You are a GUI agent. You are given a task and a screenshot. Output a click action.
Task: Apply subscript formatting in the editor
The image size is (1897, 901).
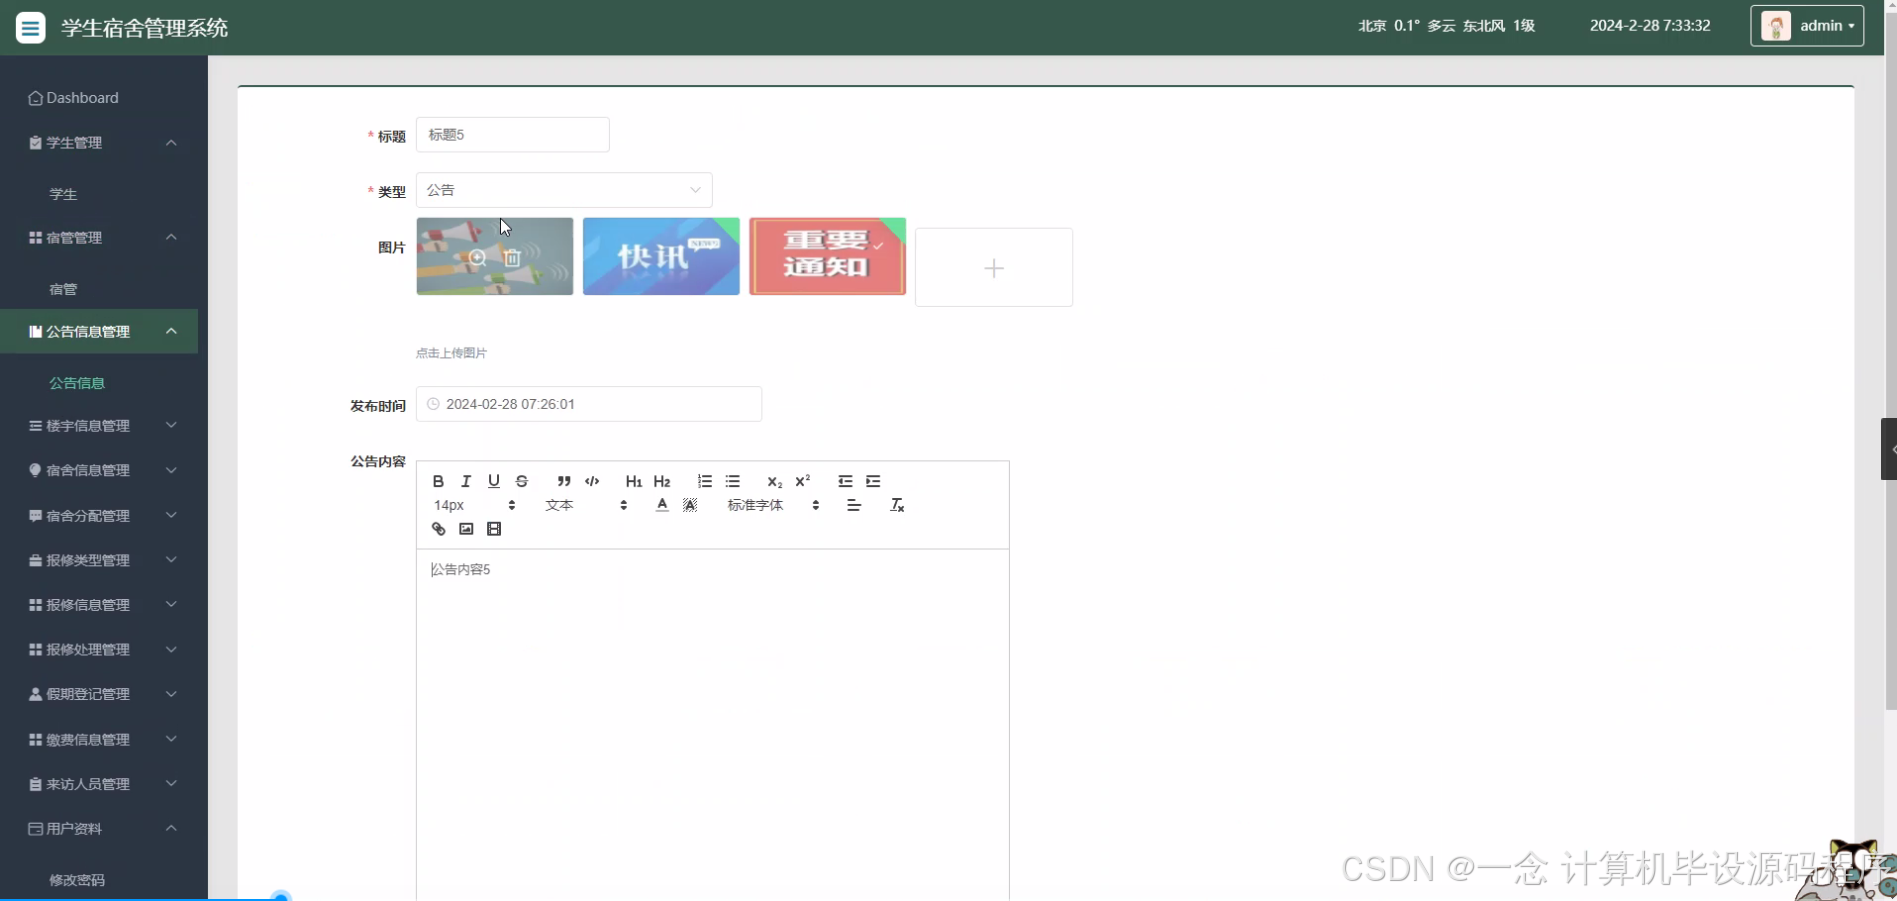tap(774, 481)
